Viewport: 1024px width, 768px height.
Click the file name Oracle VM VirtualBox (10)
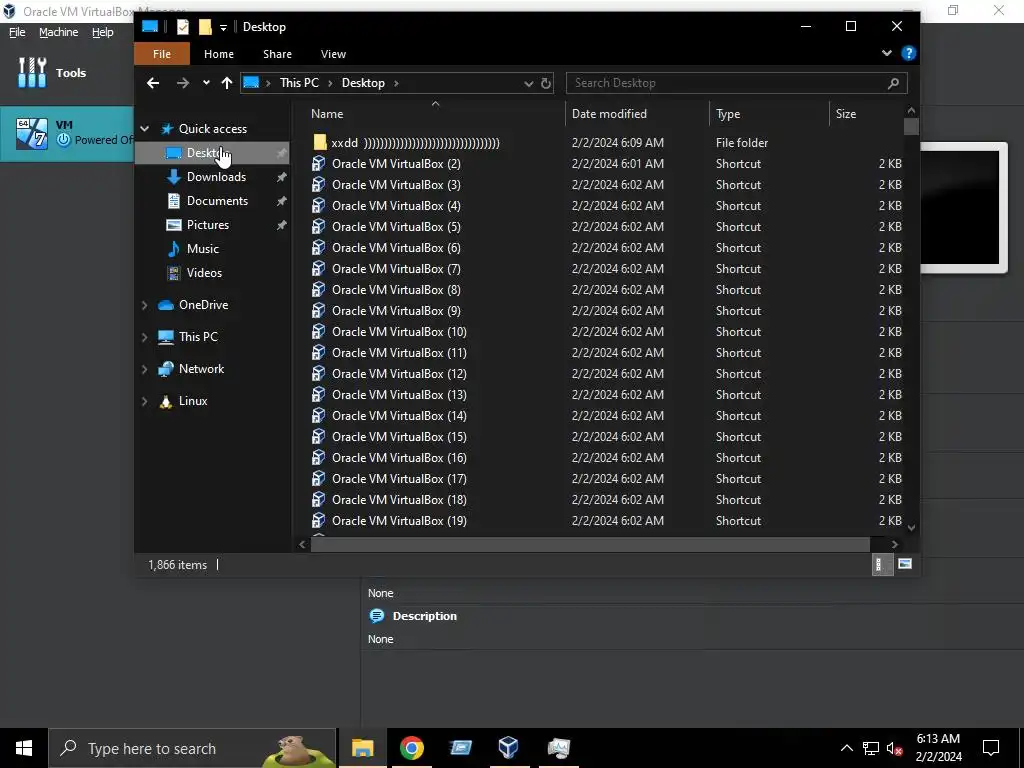click(399, 332)
